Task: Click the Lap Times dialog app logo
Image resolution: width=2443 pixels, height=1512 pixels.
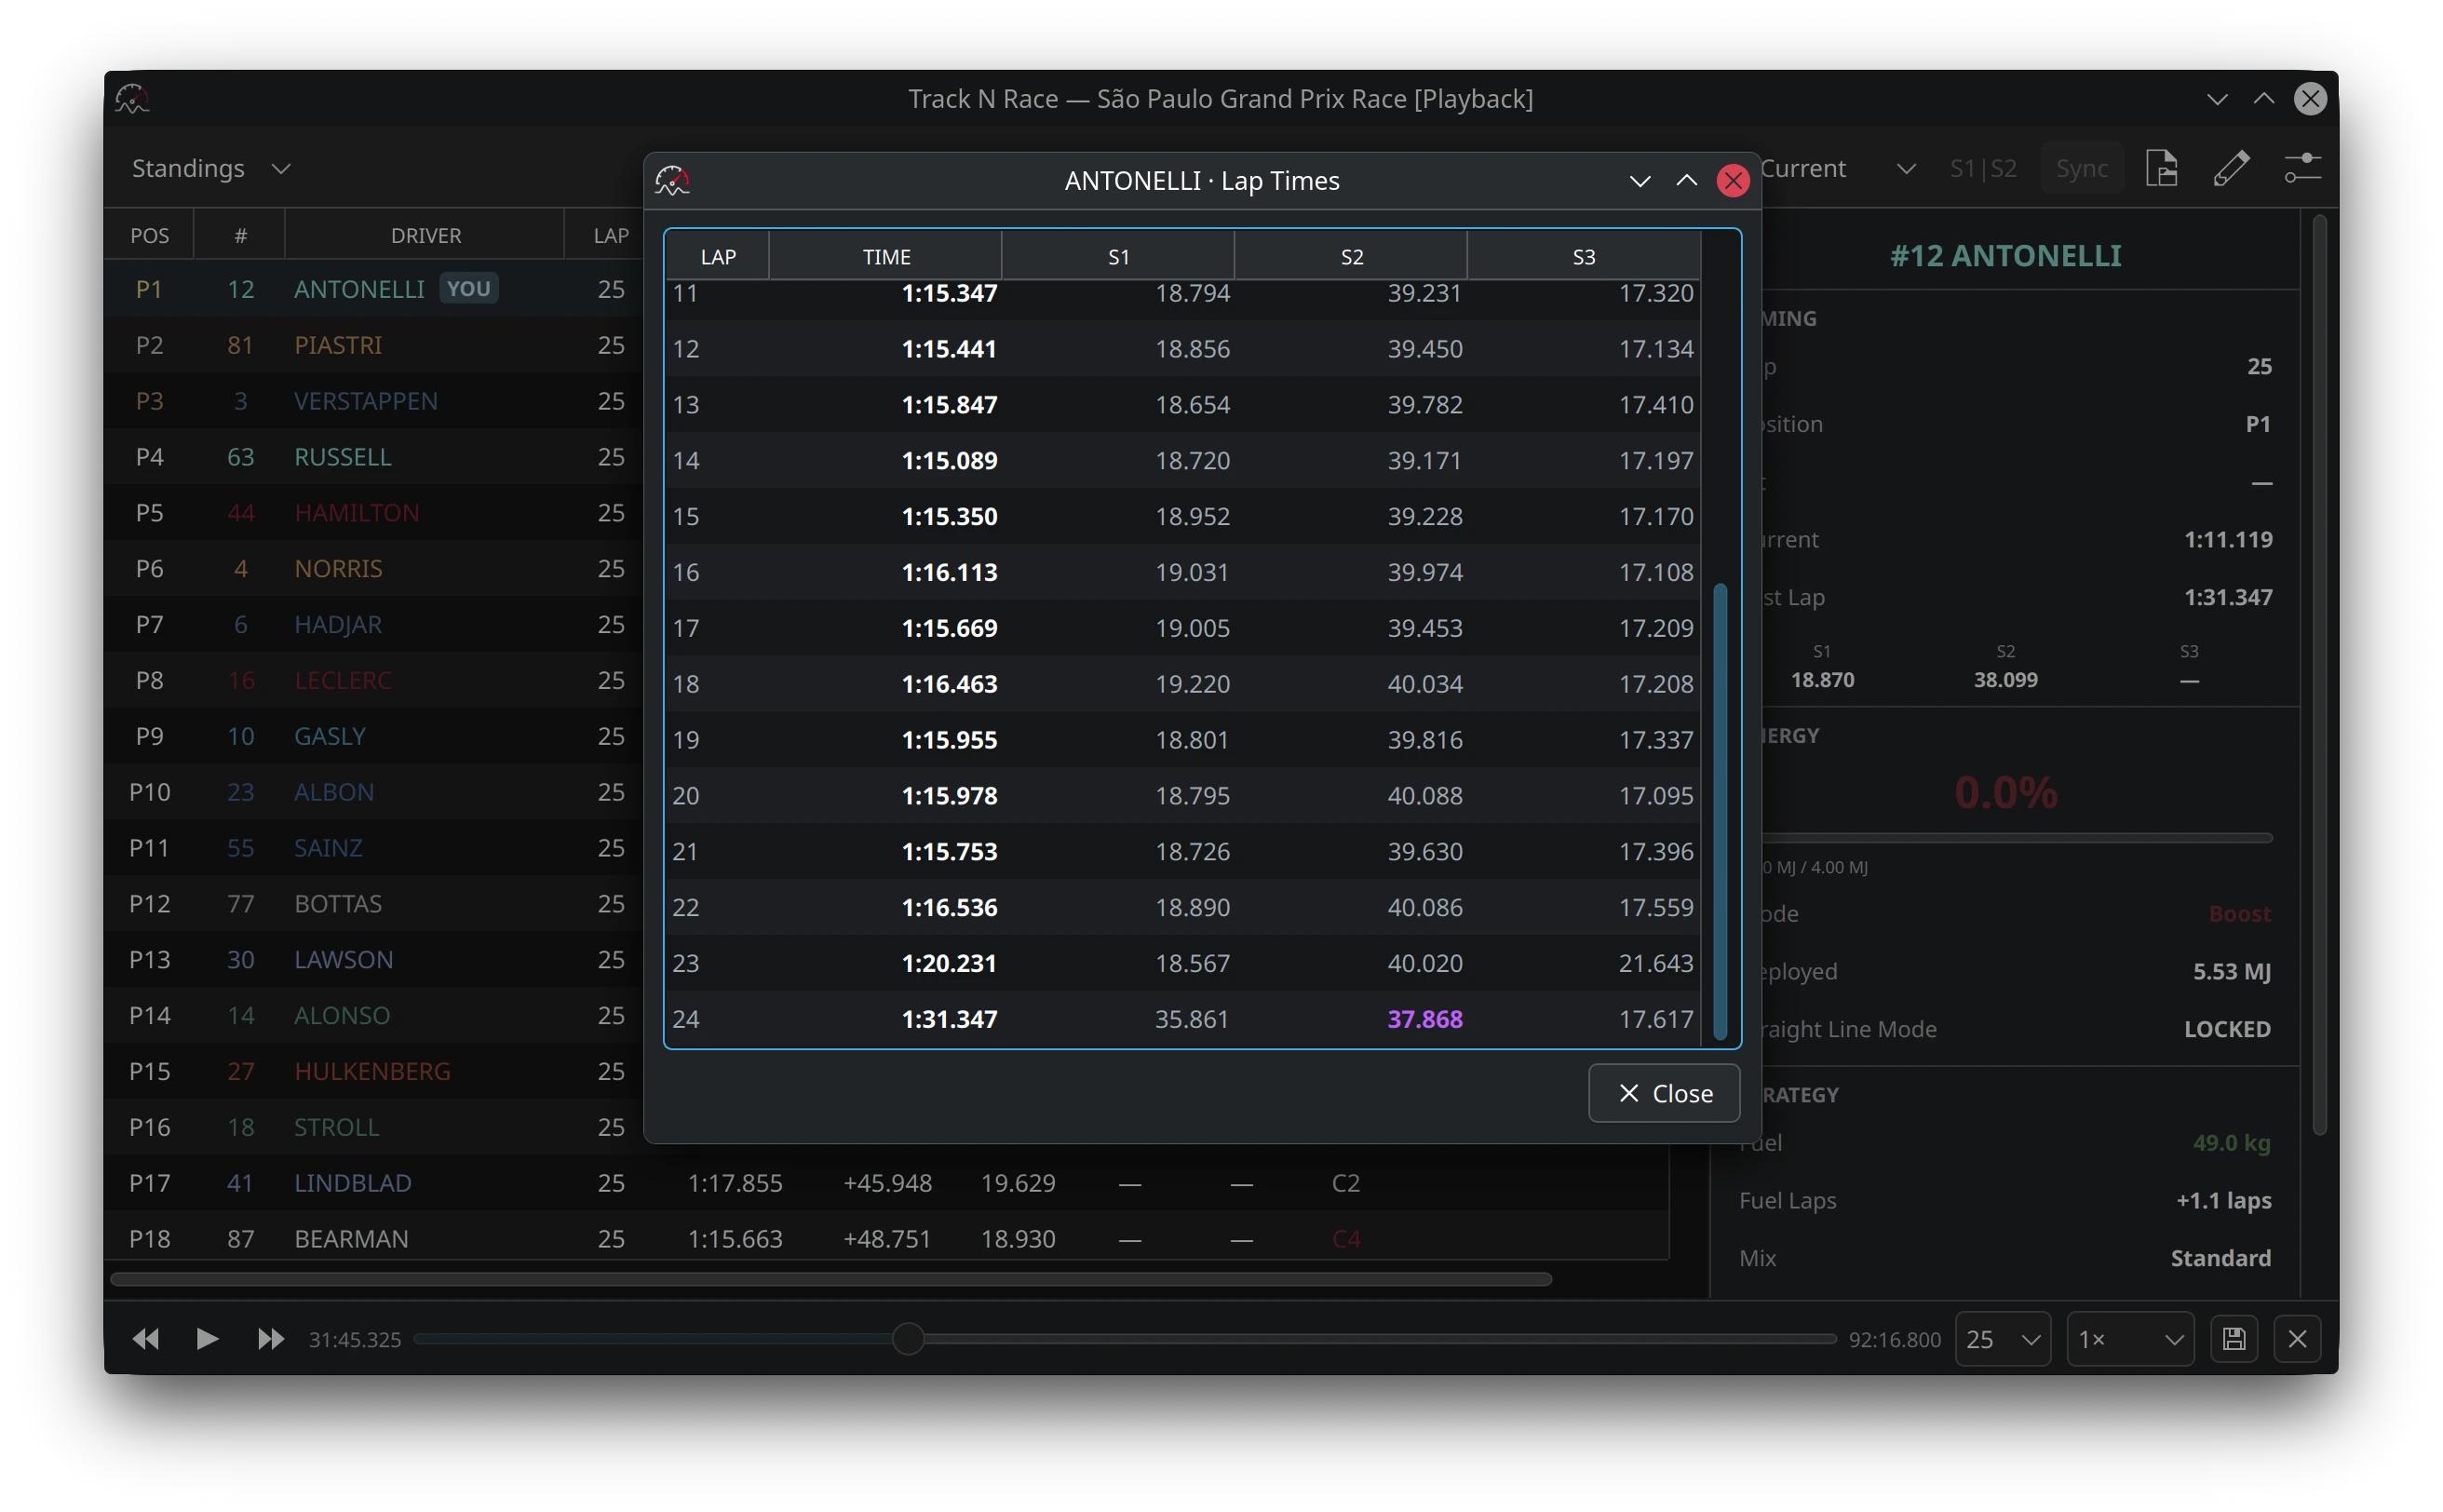Action: tap(672, 181)
